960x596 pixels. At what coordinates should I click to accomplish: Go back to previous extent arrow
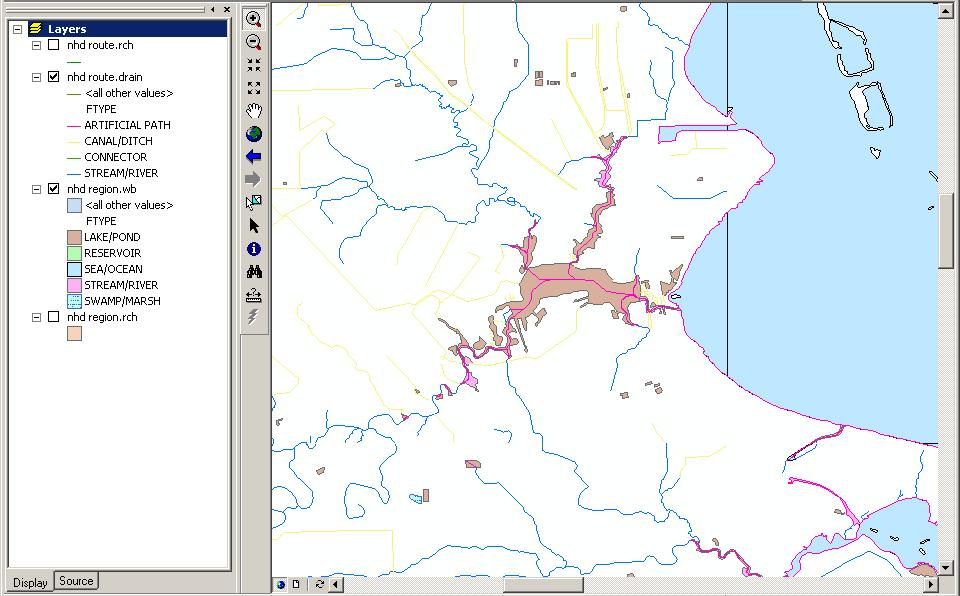click(x=254, y=156)
